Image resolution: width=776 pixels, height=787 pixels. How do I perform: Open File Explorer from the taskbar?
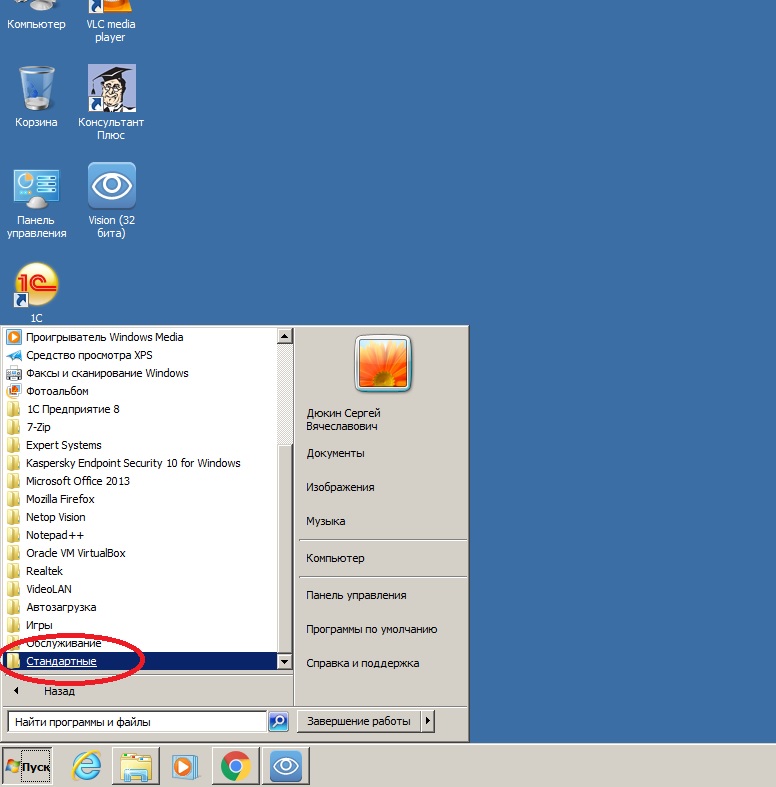[136, 766]
